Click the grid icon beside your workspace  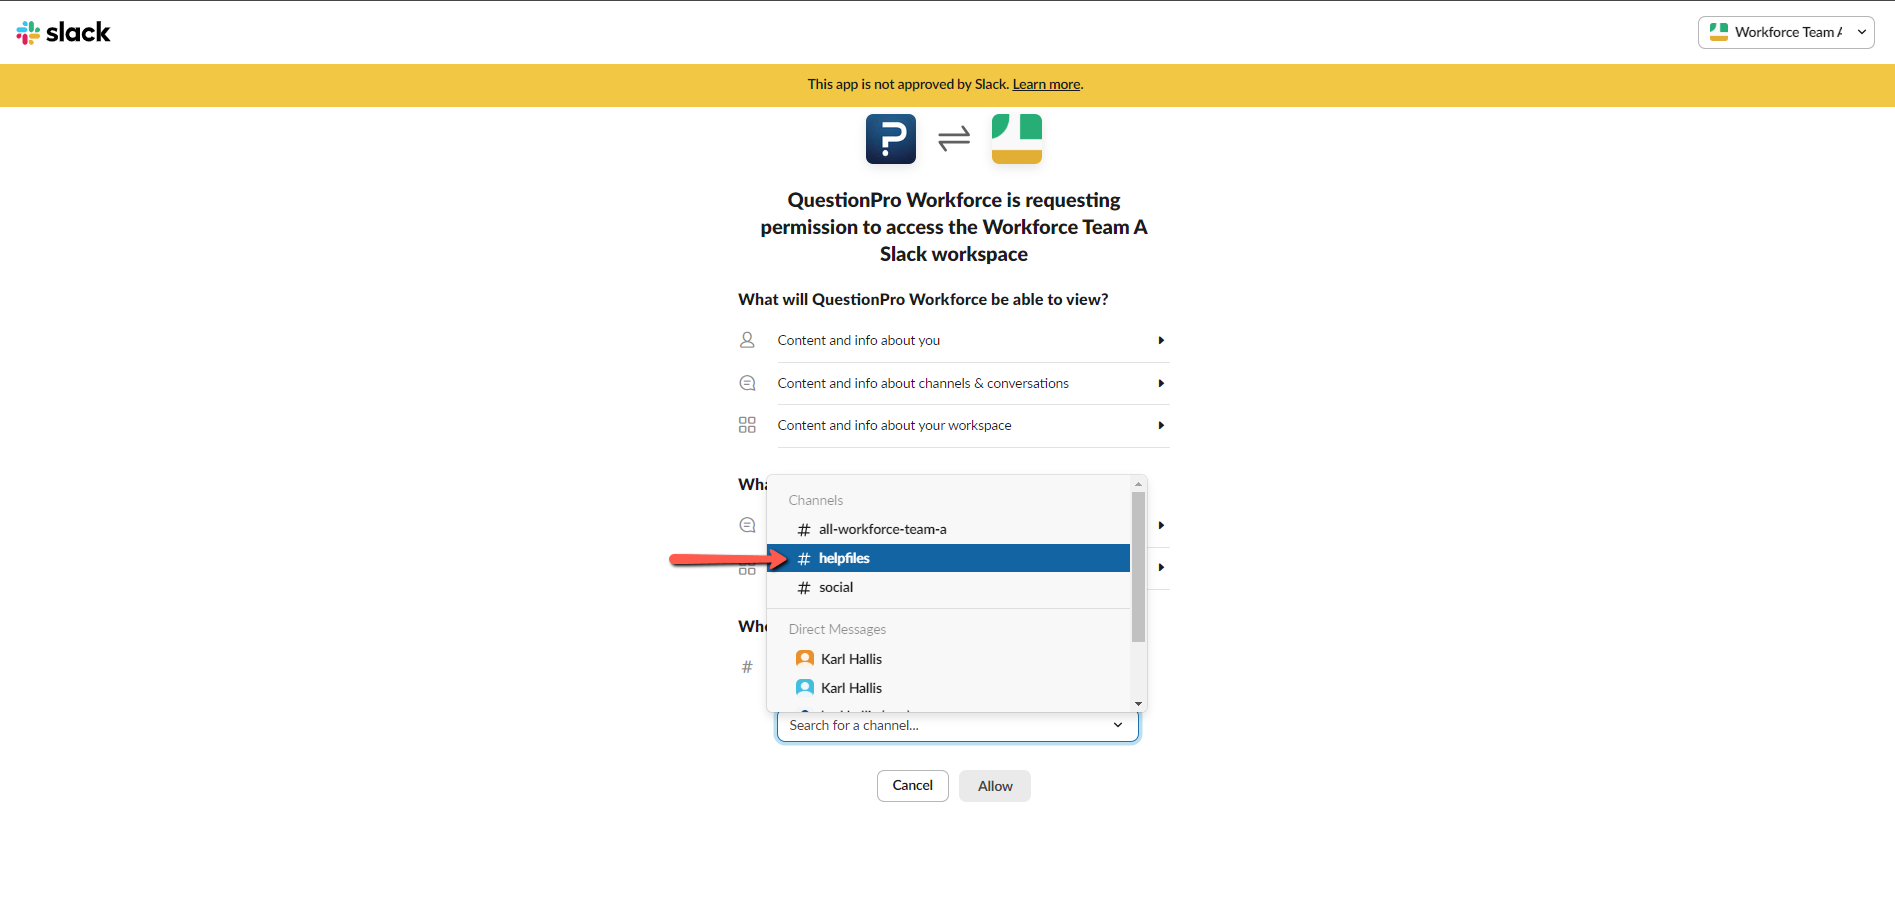tap(747, 425)
